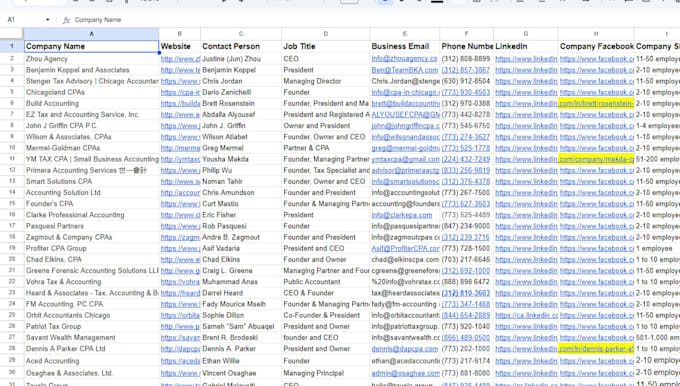Select the Business Email header cell

point(404,46)
